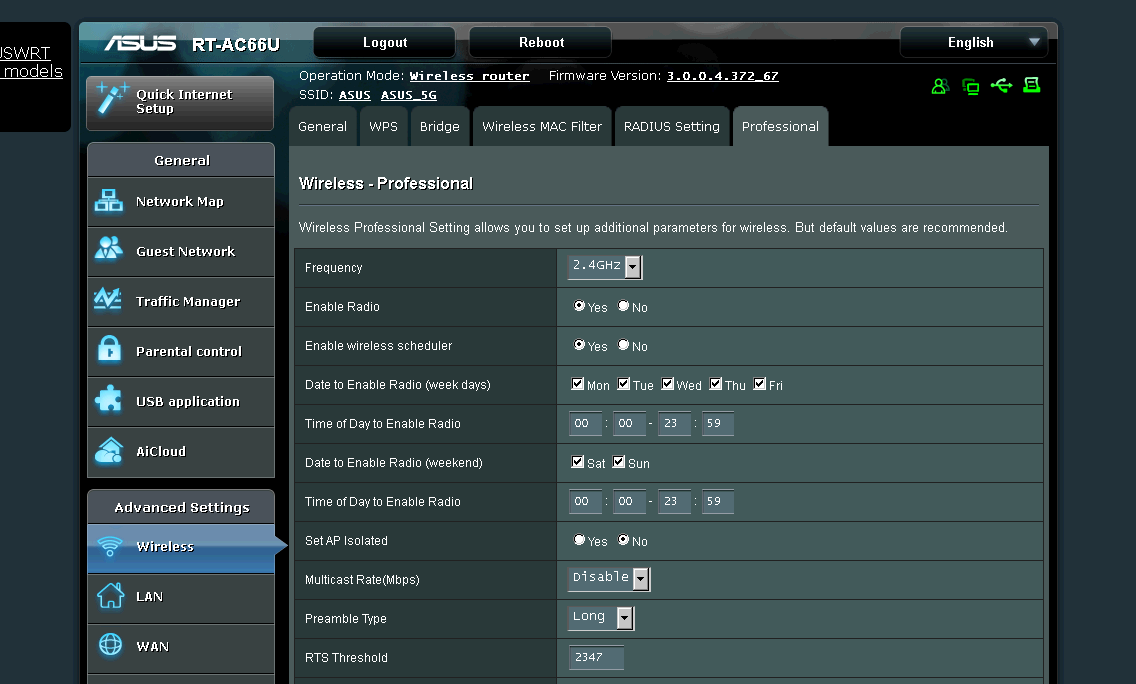1136x684 pixels.
Task: Select No for Set AP Isolated
Action: 623,540
